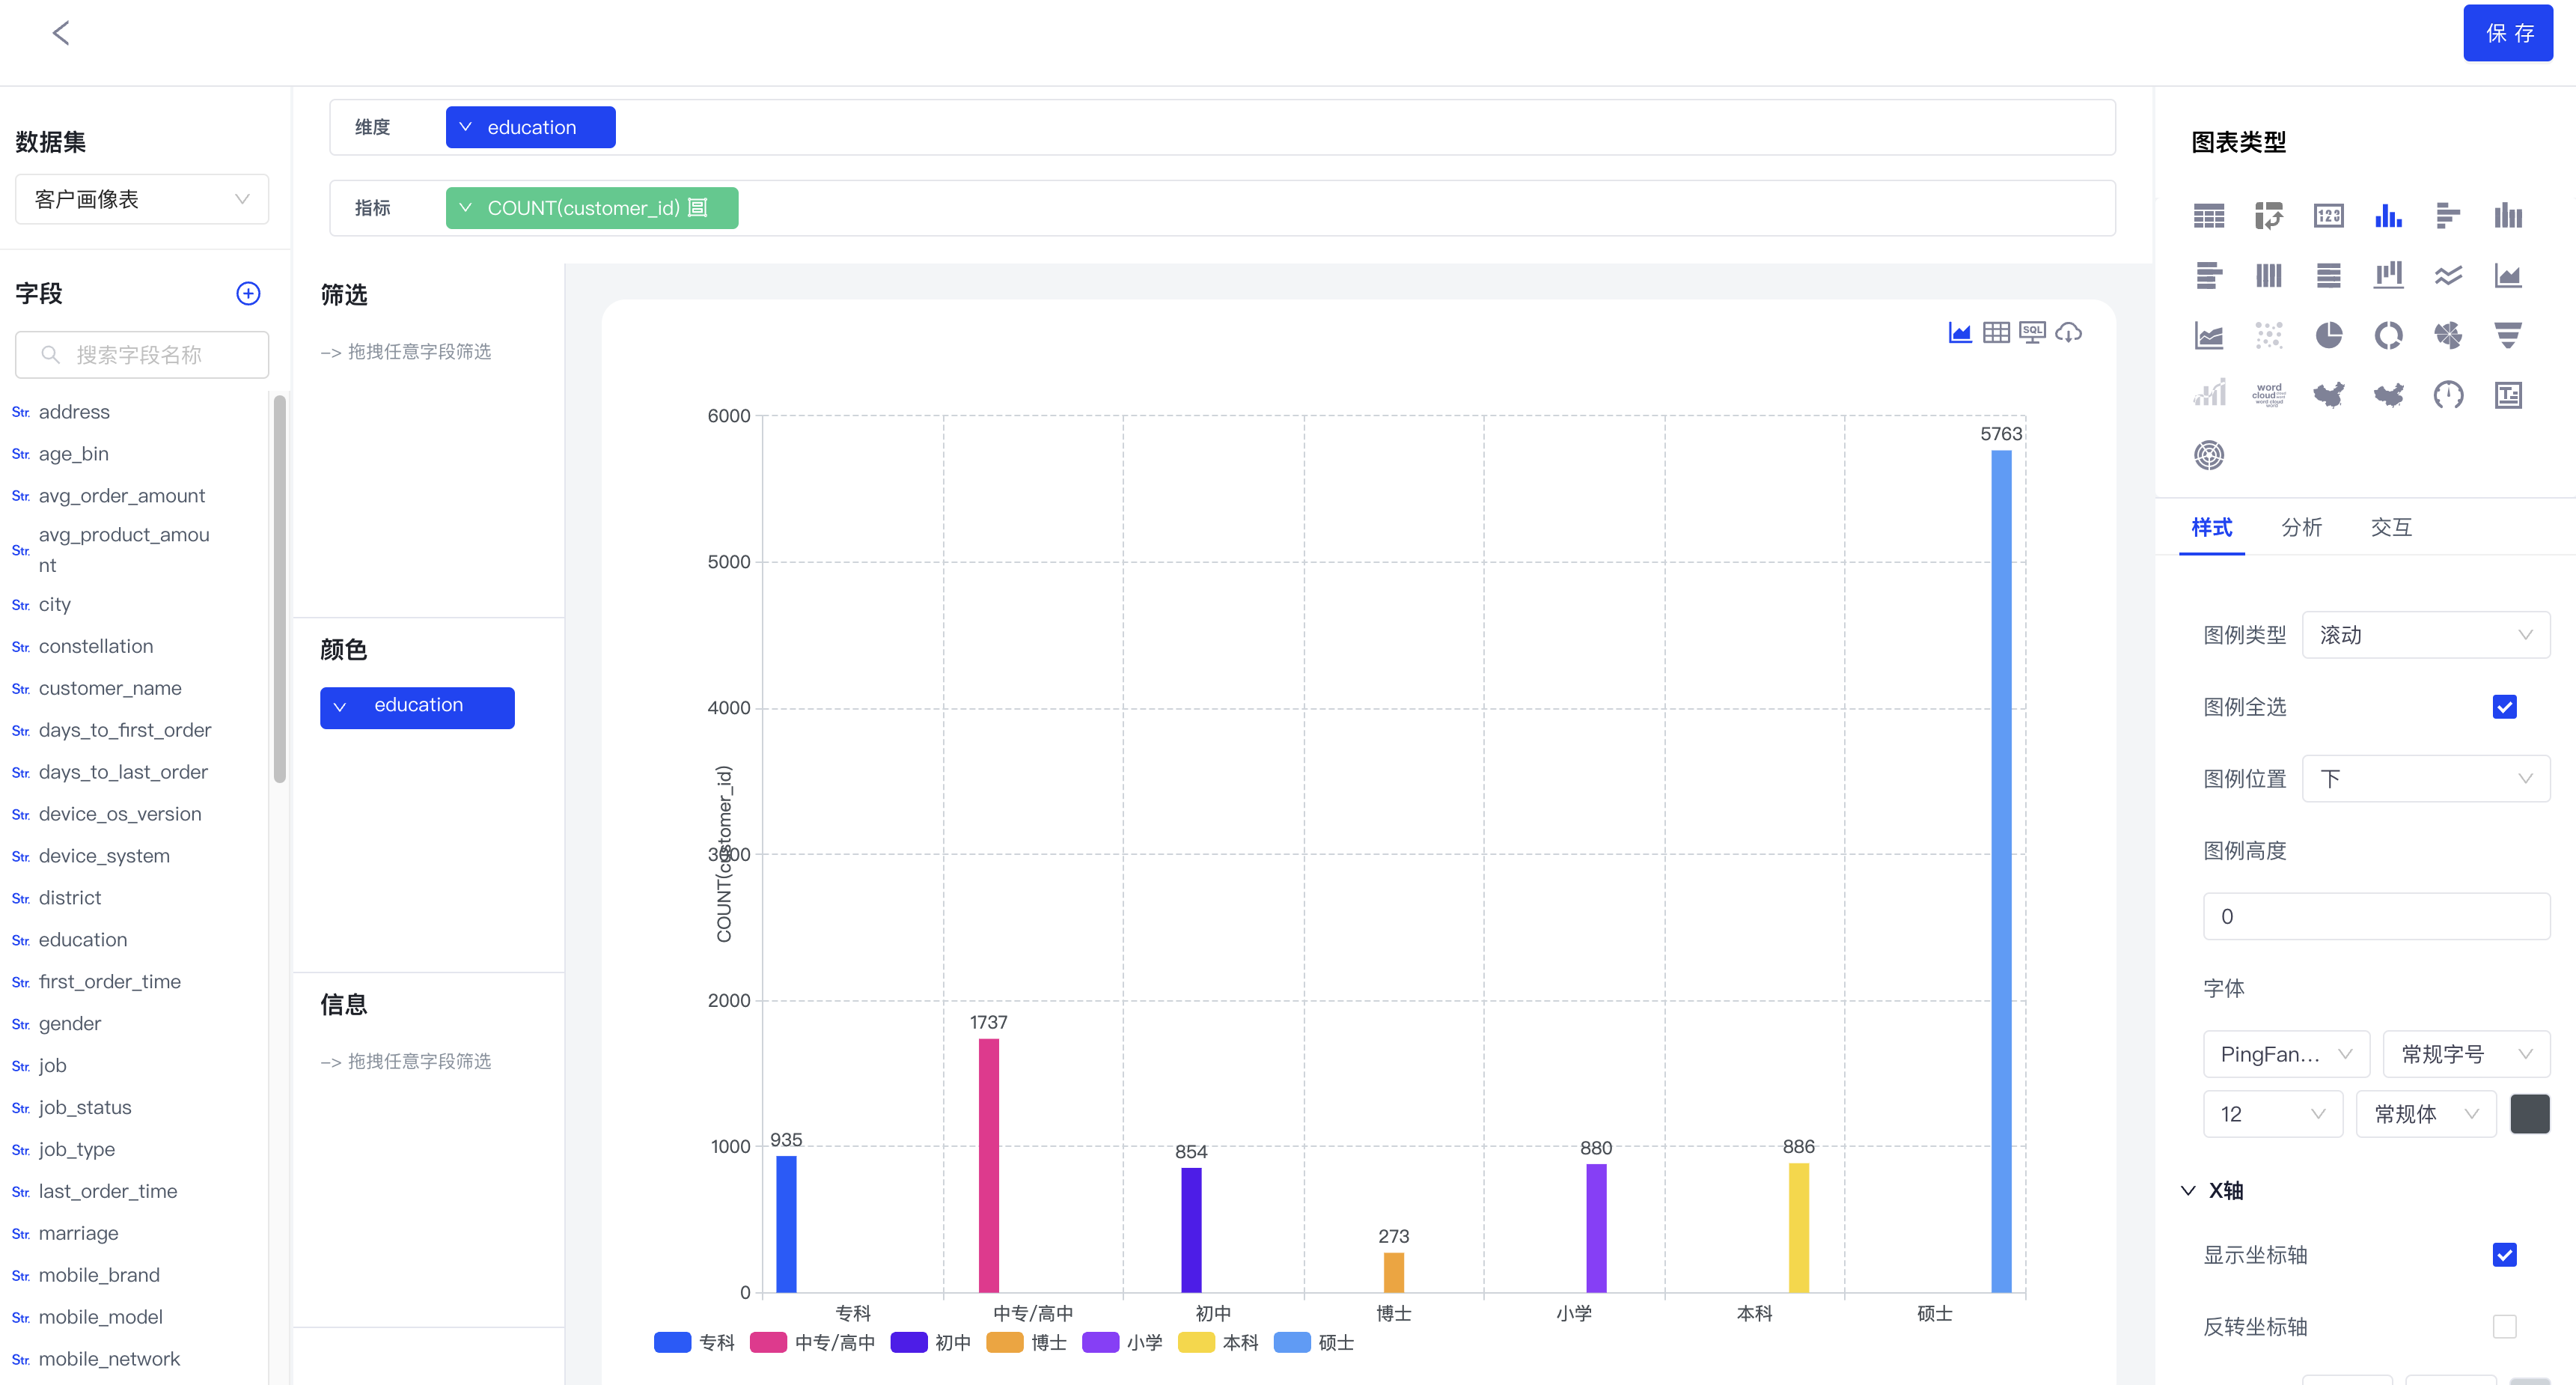Click the 搜索字段名称 search field
The width and height of the screenshot is (2576, 1385).
pyautogui.click(x=142, y=355)
